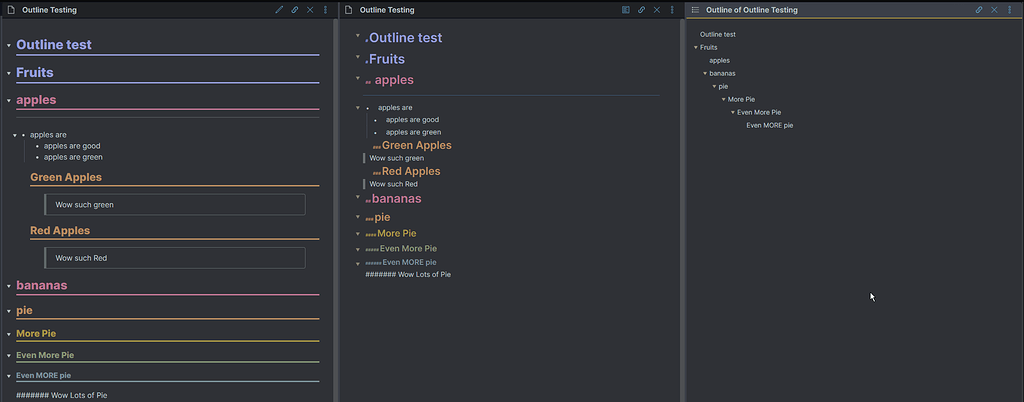Close the middle editor pane
This screenshot has height=402, width=1024.
coord(657,10)
